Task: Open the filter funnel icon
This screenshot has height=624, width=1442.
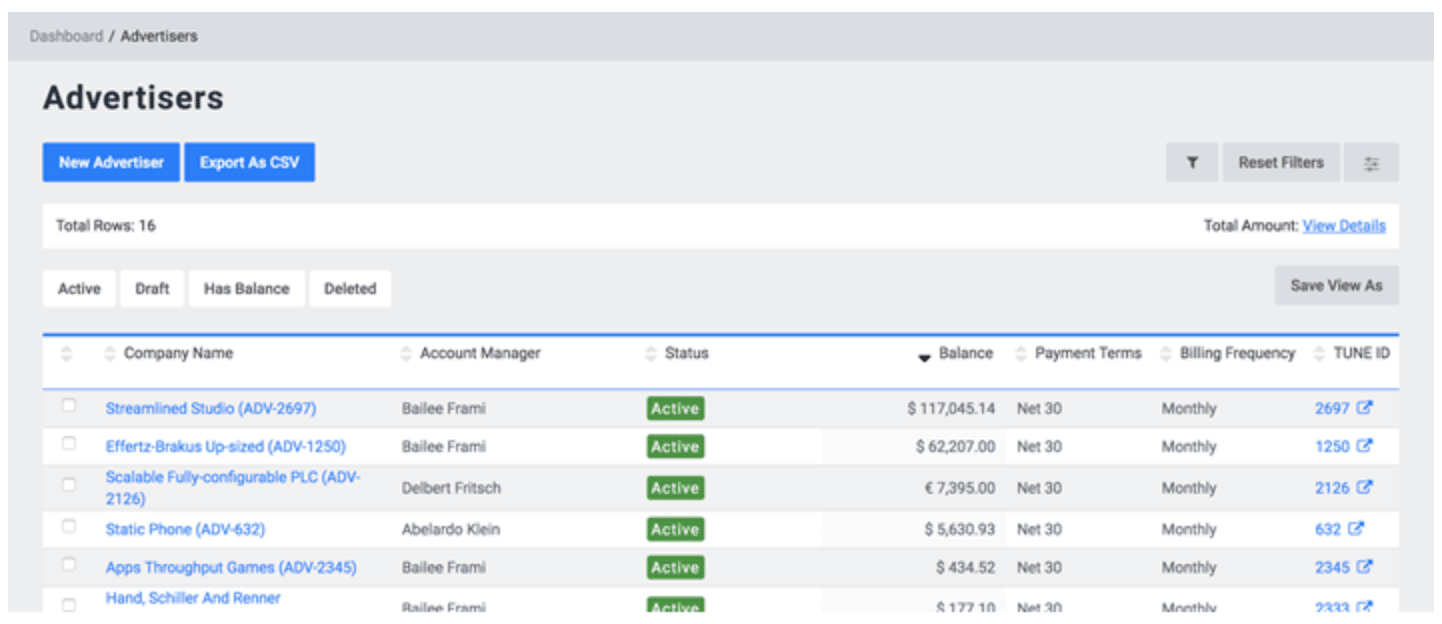Action: pyautogui.click(x=1191, y=162)
